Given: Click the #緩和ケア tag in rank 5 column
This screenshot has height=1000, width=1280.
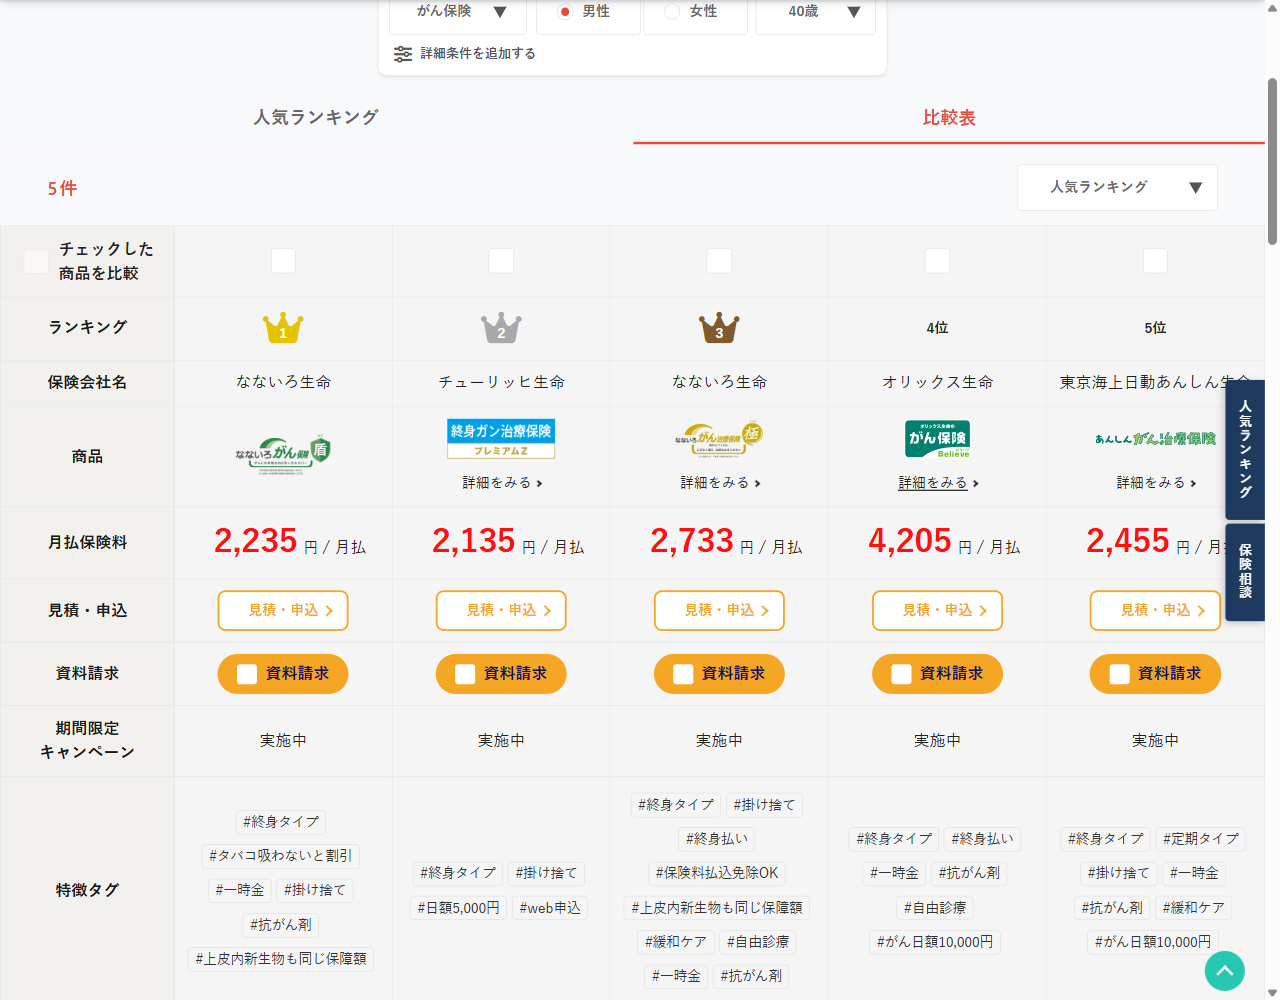Looking at the screenshot, I should pos(1194,908).
